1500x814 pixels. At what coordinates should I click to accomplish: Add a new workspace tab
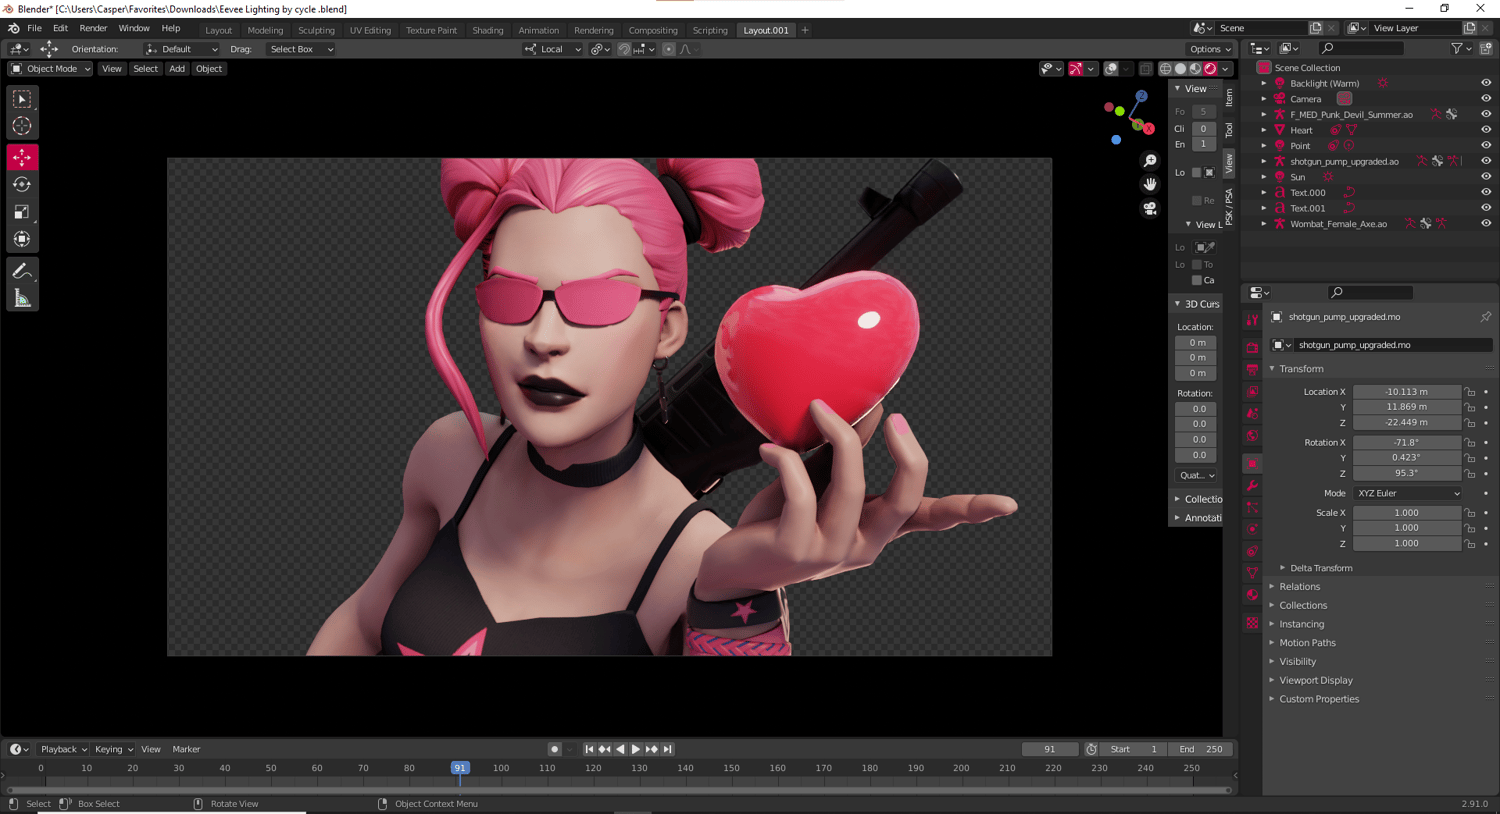[805, 30]
